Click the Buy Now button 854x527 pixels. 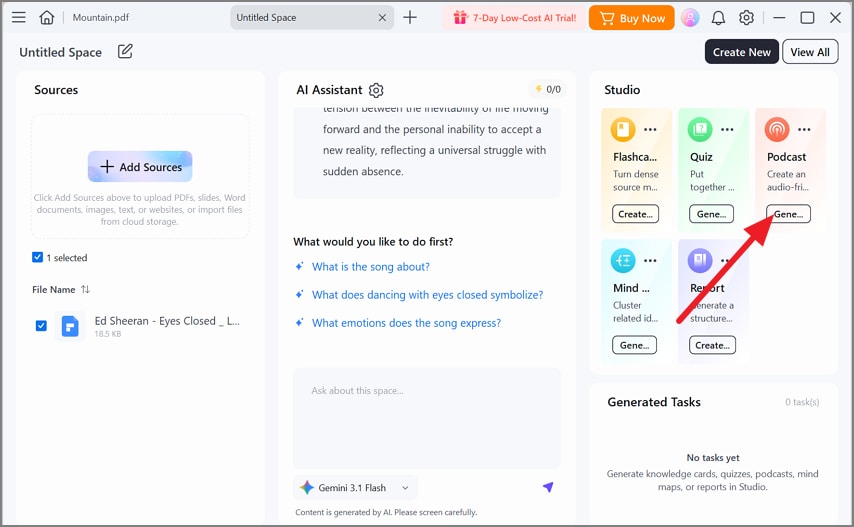tap(631, 18)
